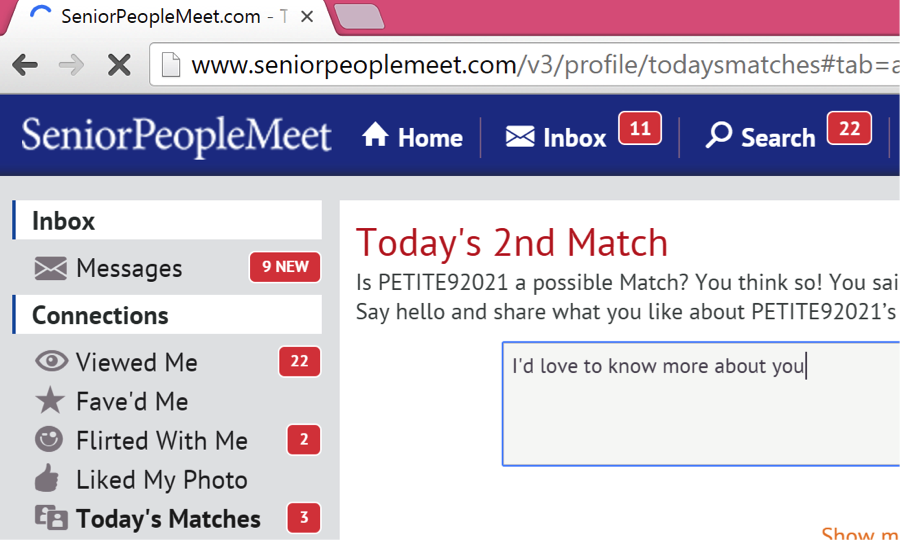This screenshot has height=540, width=900.
Task: Open a new browser tab
Action: (x=359, y=16)
